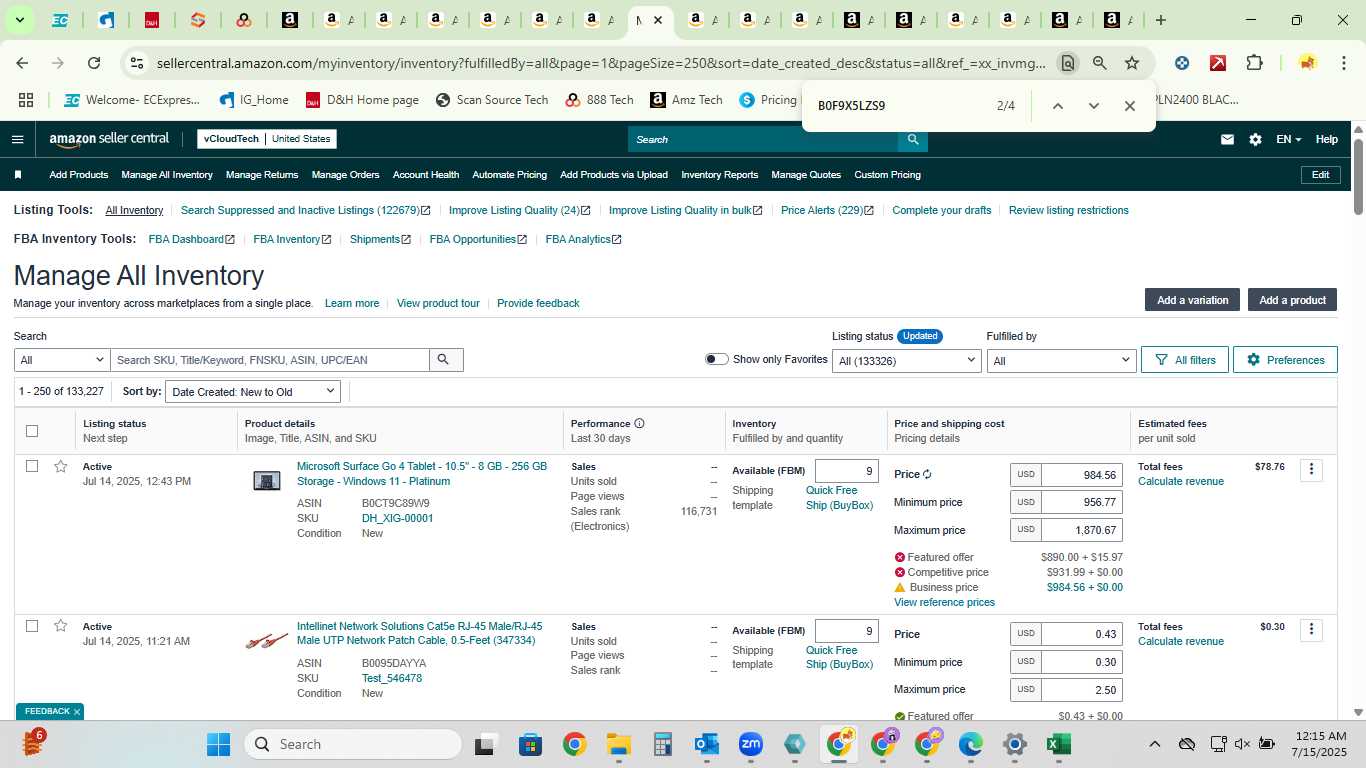Open the Fulfilled by All dropdown
Viewport: 1366px width, 768px height.
1061,360
